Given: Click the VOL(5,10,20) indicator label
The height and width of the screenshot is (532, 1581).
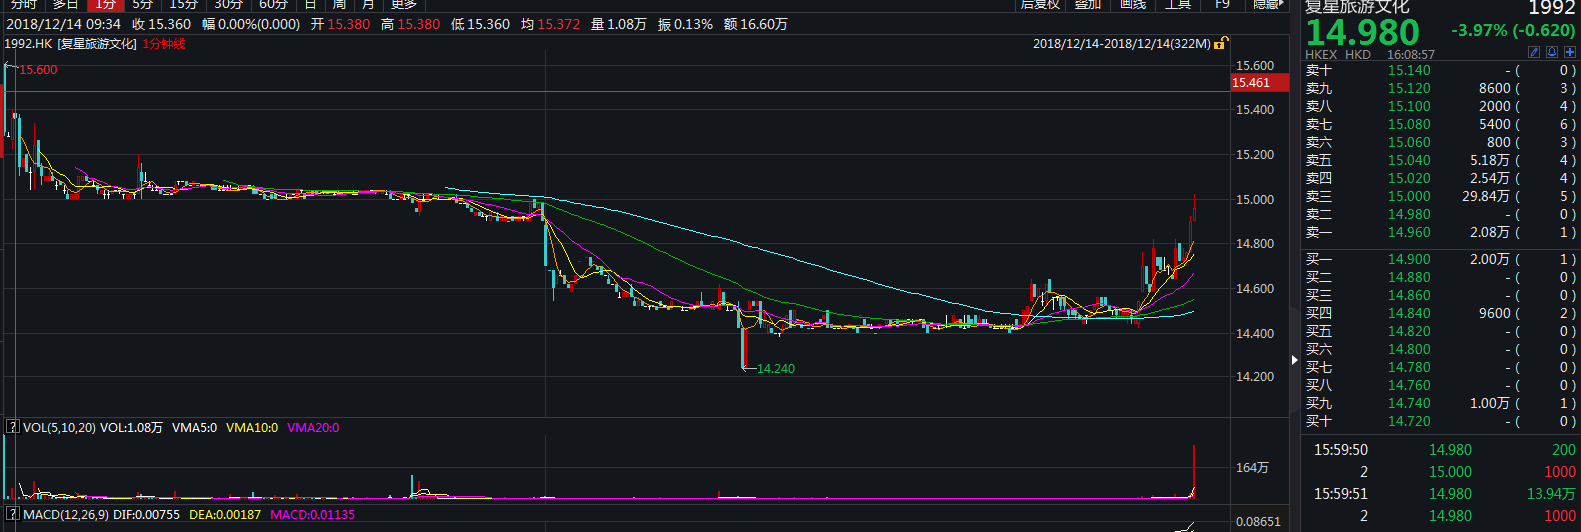Looking at the screenshot, I should pos(59,428).
